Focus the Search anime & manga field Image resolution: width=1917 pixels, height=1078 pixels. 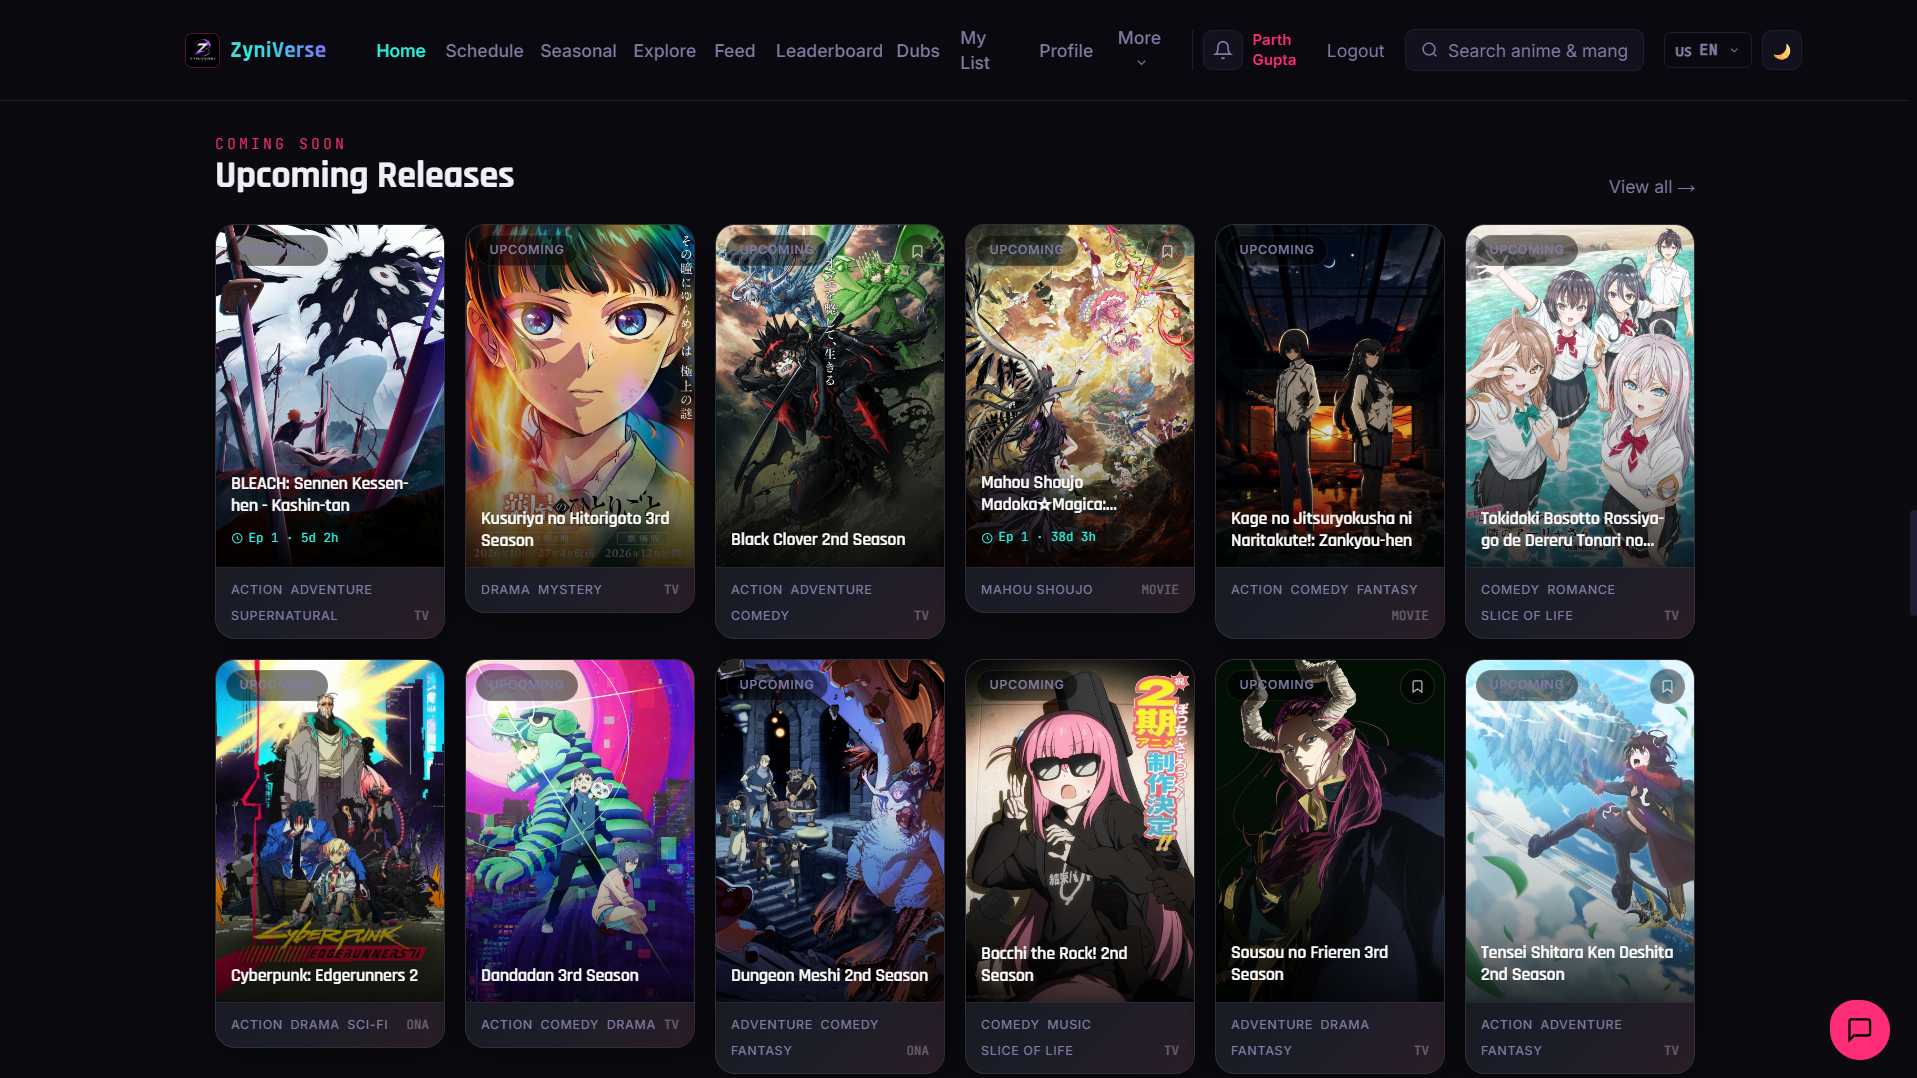pyautogui.click(x=1524, y=50)
